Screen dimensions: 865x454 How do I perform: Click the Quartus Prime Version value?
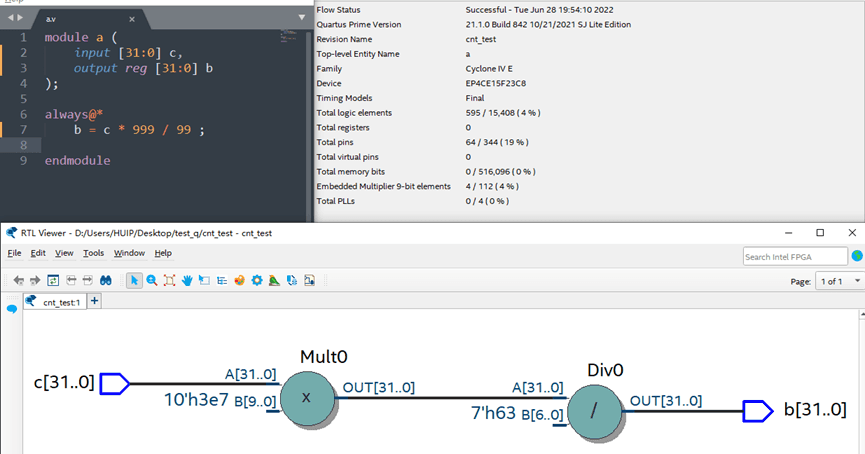tap(548, 24)
